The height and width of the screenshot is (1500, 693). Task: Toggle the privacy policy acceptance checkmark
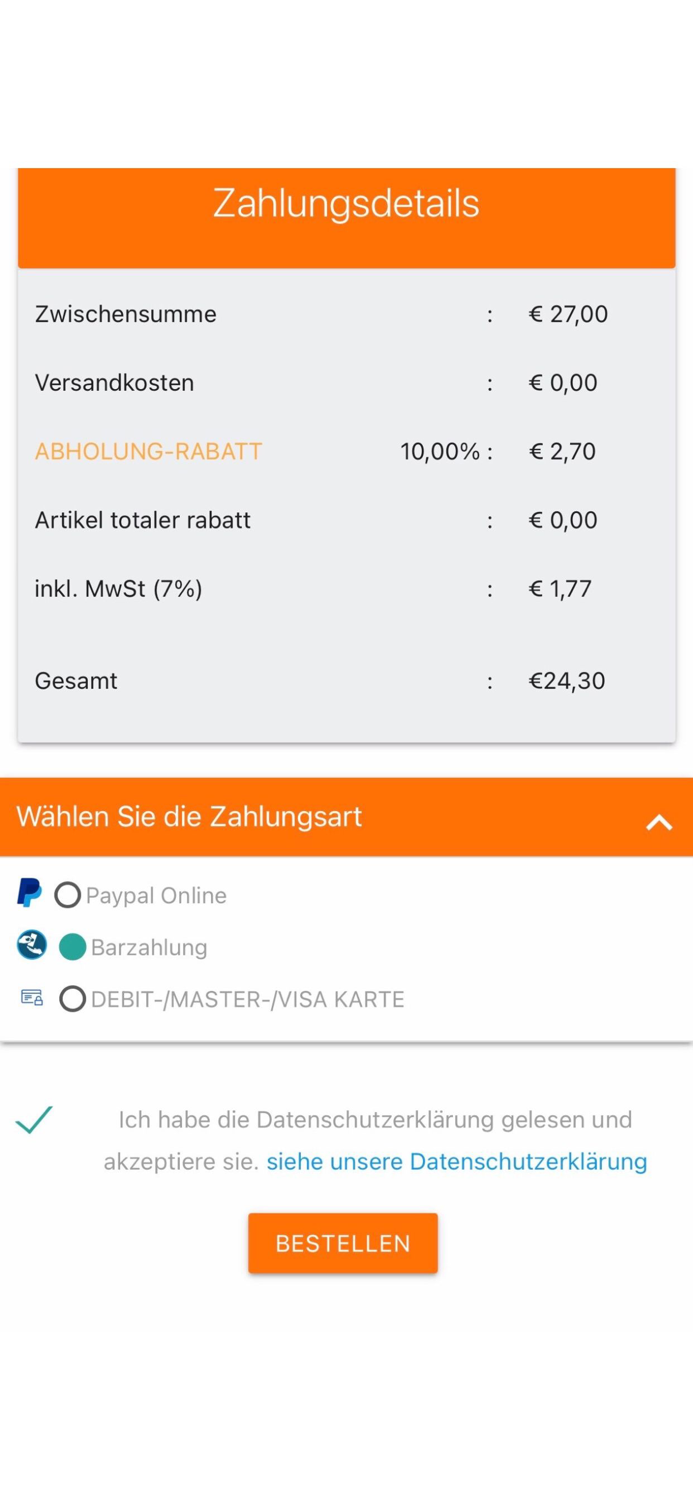(34, 1120)
